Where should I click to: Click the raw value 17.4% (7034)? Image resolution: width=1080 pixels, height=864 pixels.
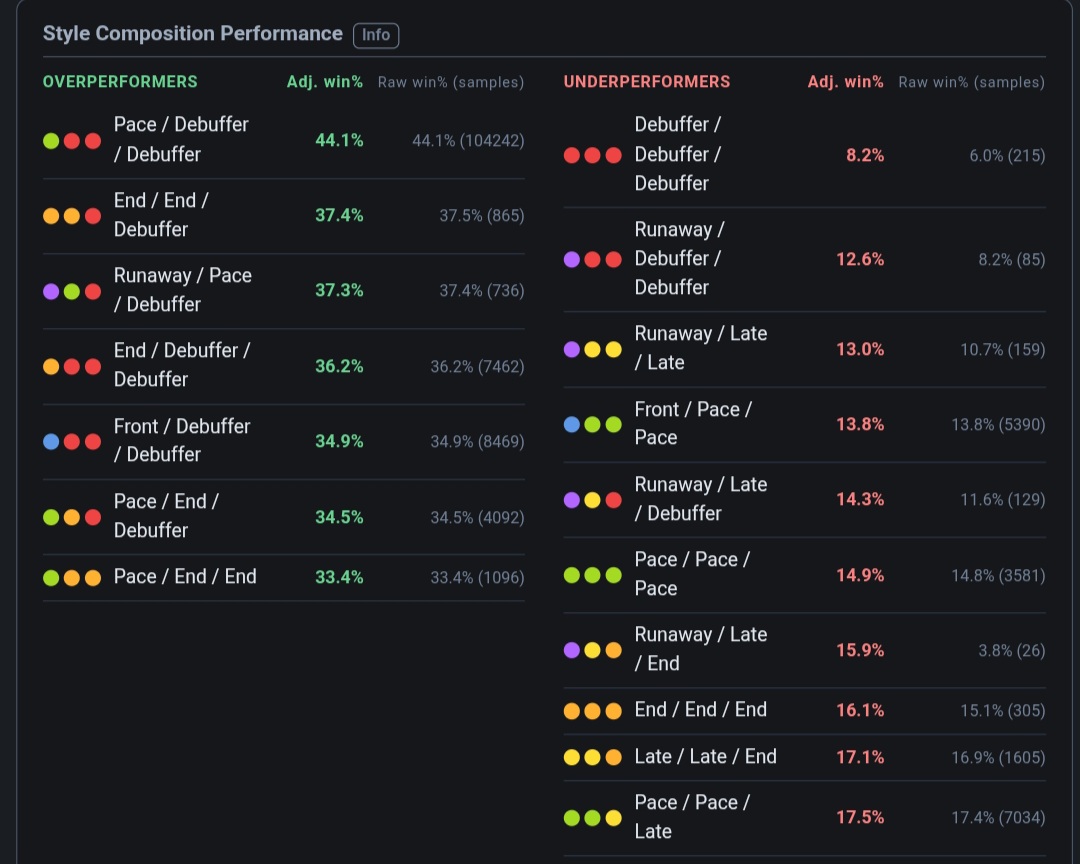998,818
